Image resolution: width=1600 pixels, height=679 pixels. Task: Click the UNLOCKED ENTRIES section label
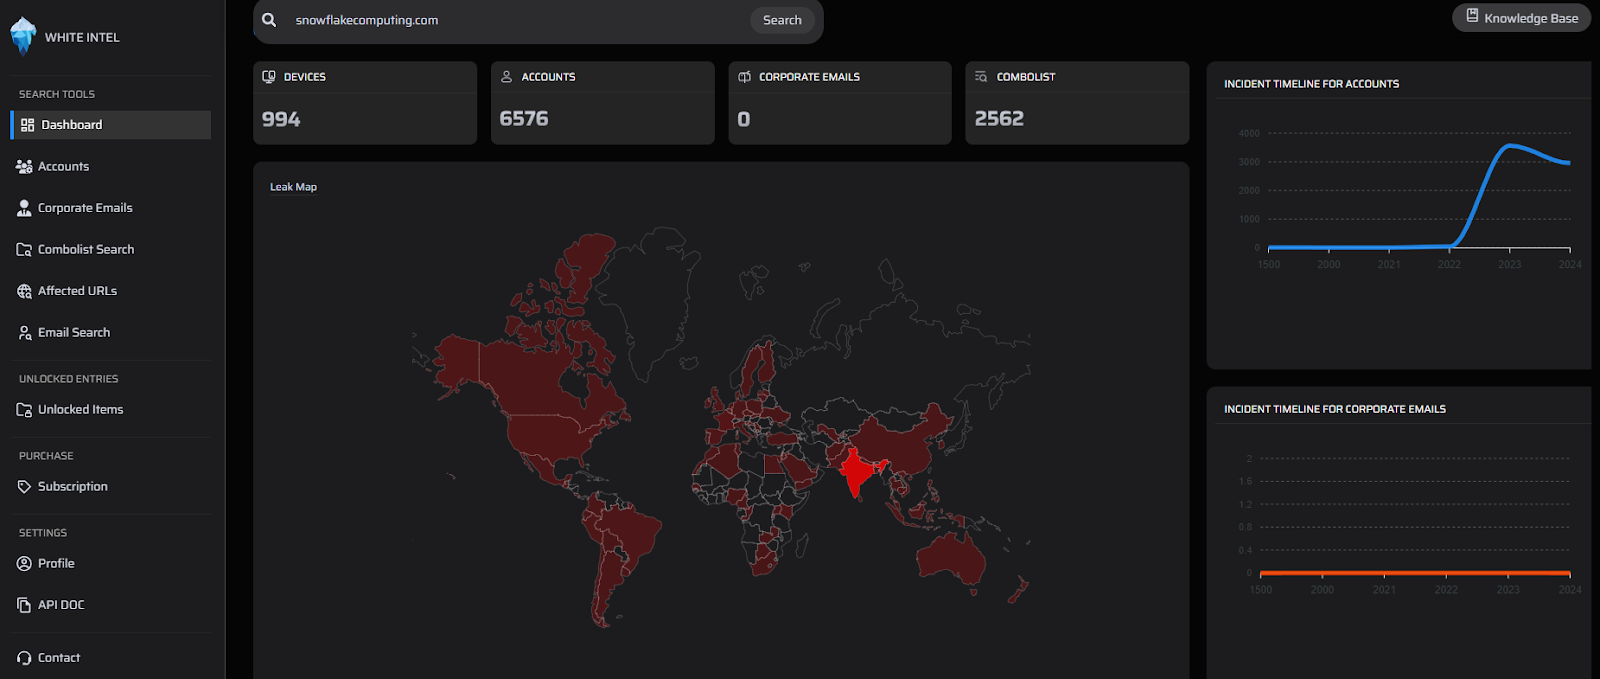68,379
